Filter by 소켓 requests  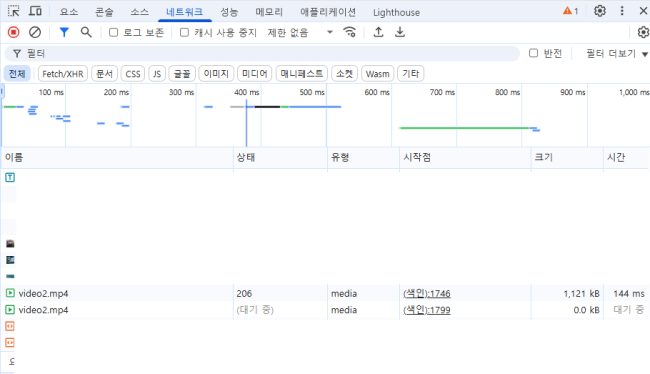tap(344, 74)
